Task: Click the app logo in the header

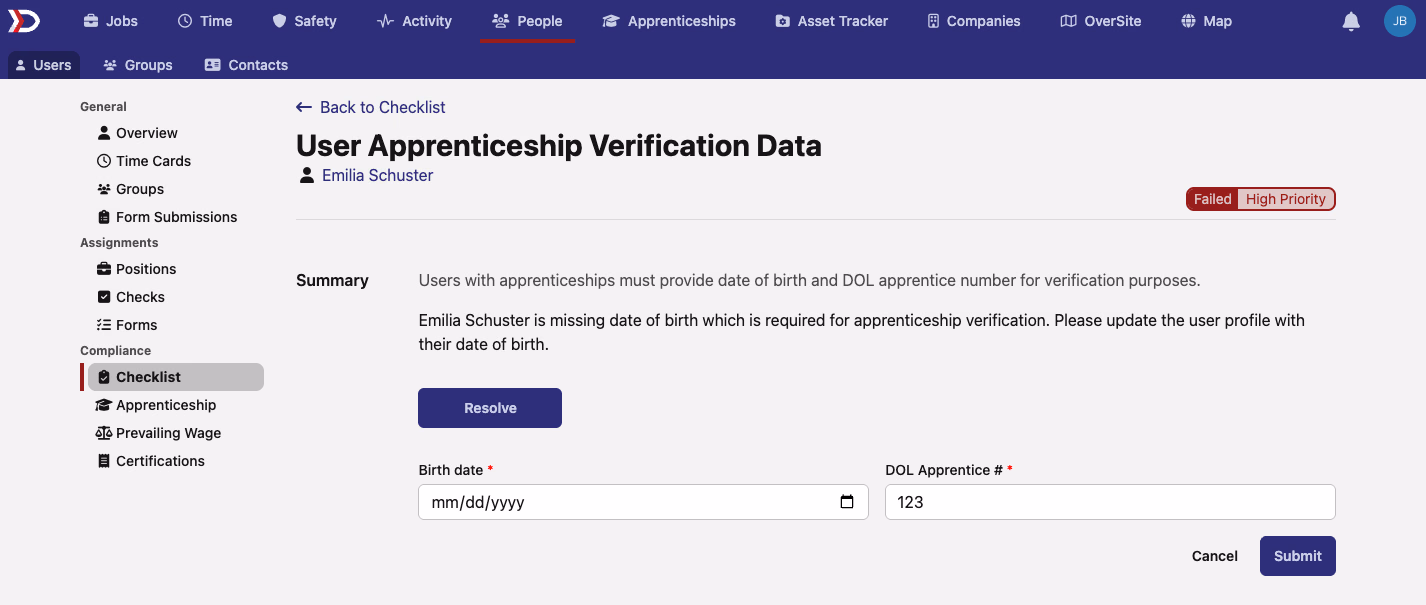Action: coord(24,21)
